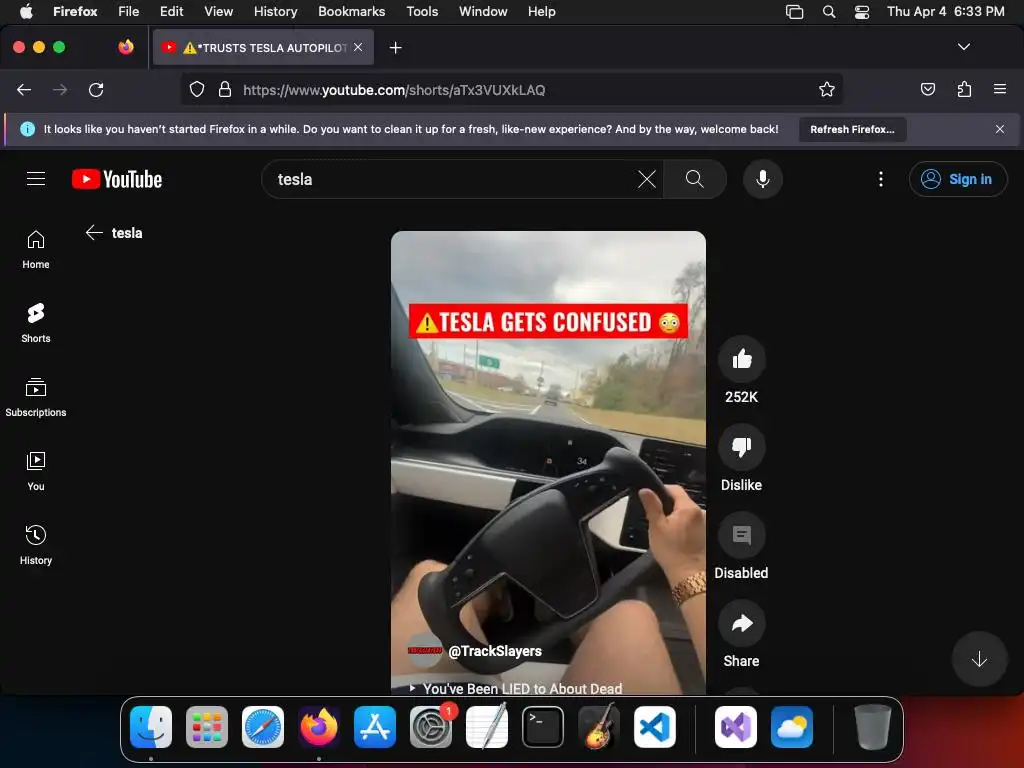Open Control Center in menu bar
This screenshot has width=1024, height=768.
pyautogui.click(x=861, y=11)
